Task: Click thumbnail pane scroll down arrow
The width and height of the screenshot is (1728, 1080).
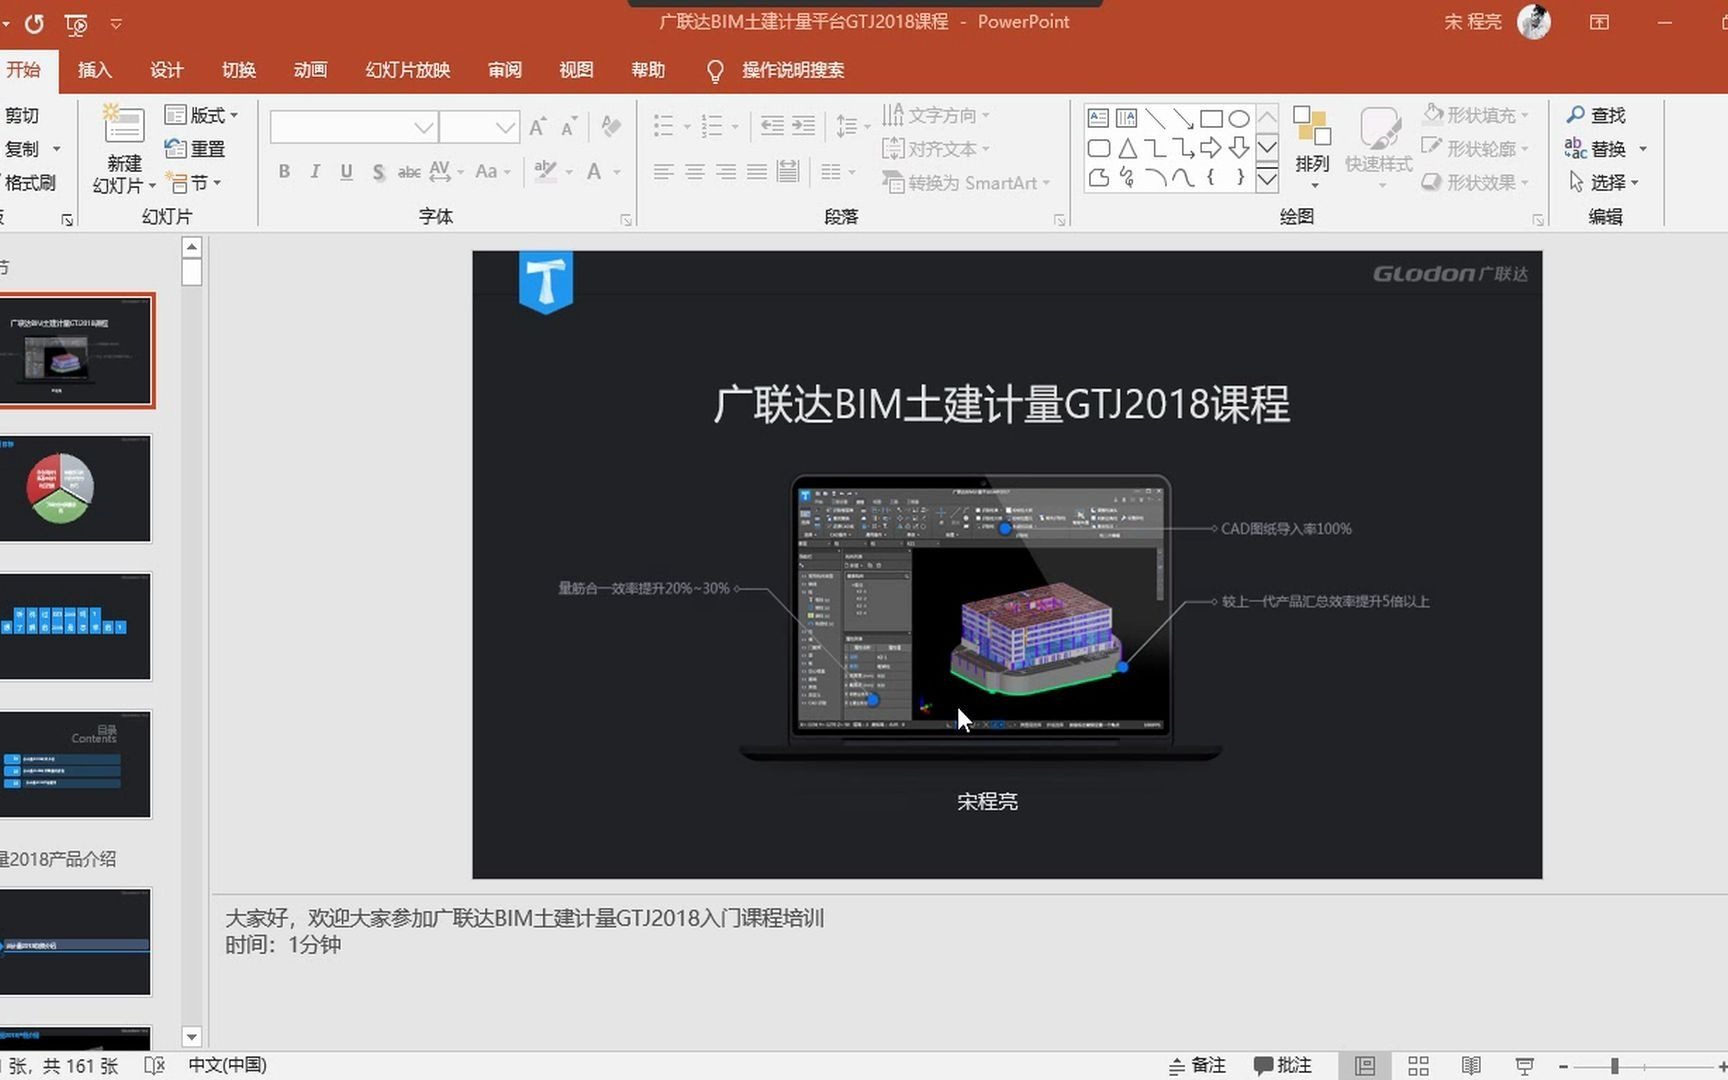Action: point(192,1037)
